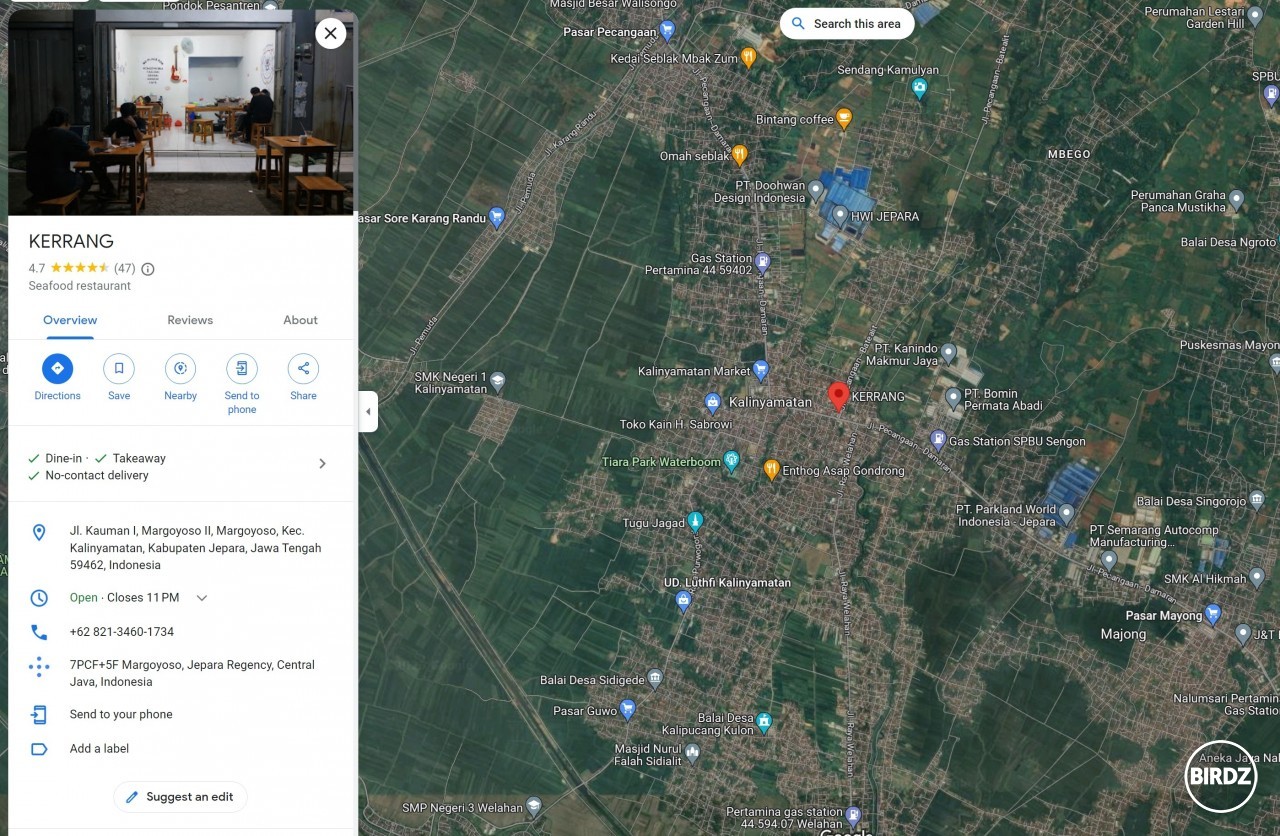Click the Share icon button

[303, 368]
